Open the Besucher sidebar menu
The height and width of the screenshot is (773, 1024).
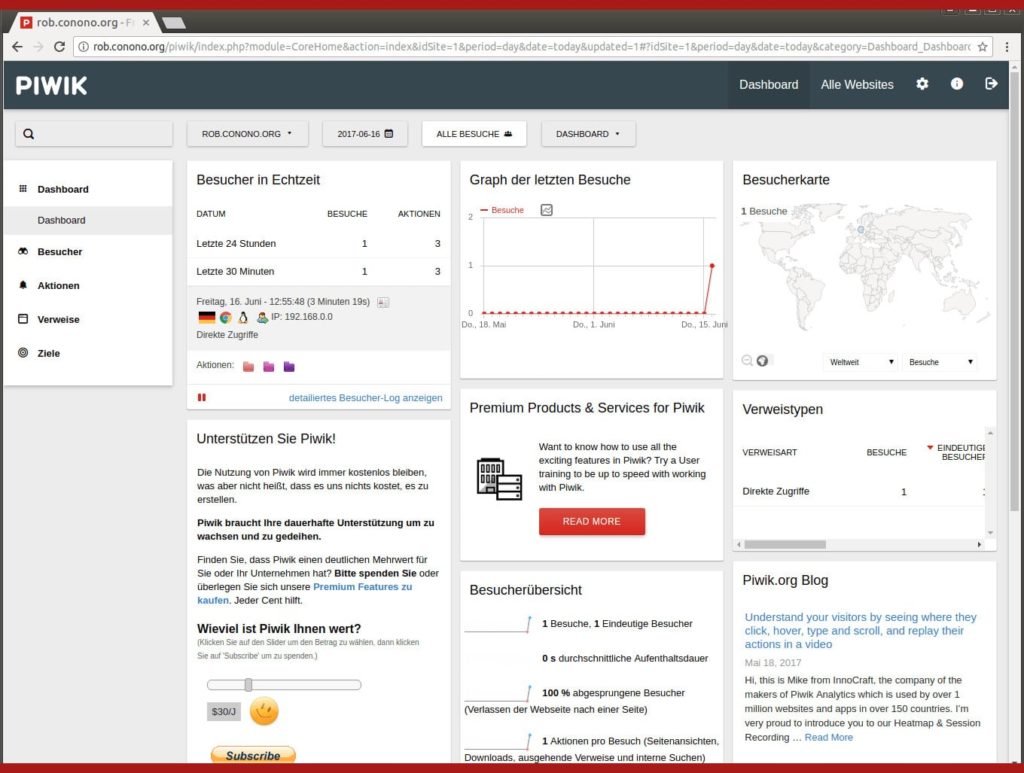(x=59, y=251)
